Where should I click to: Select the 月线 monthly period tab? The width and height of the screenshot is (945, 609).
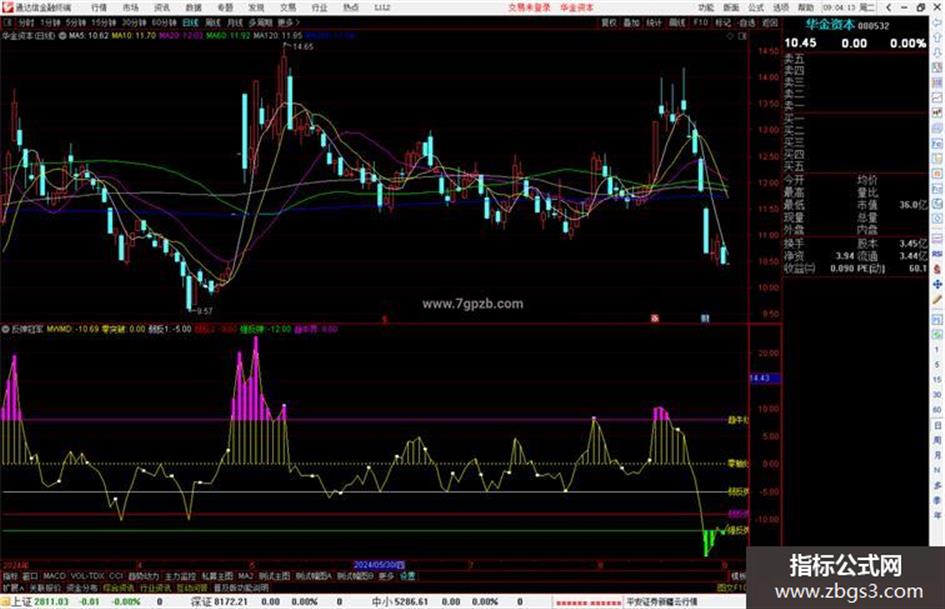pos(234,23)
